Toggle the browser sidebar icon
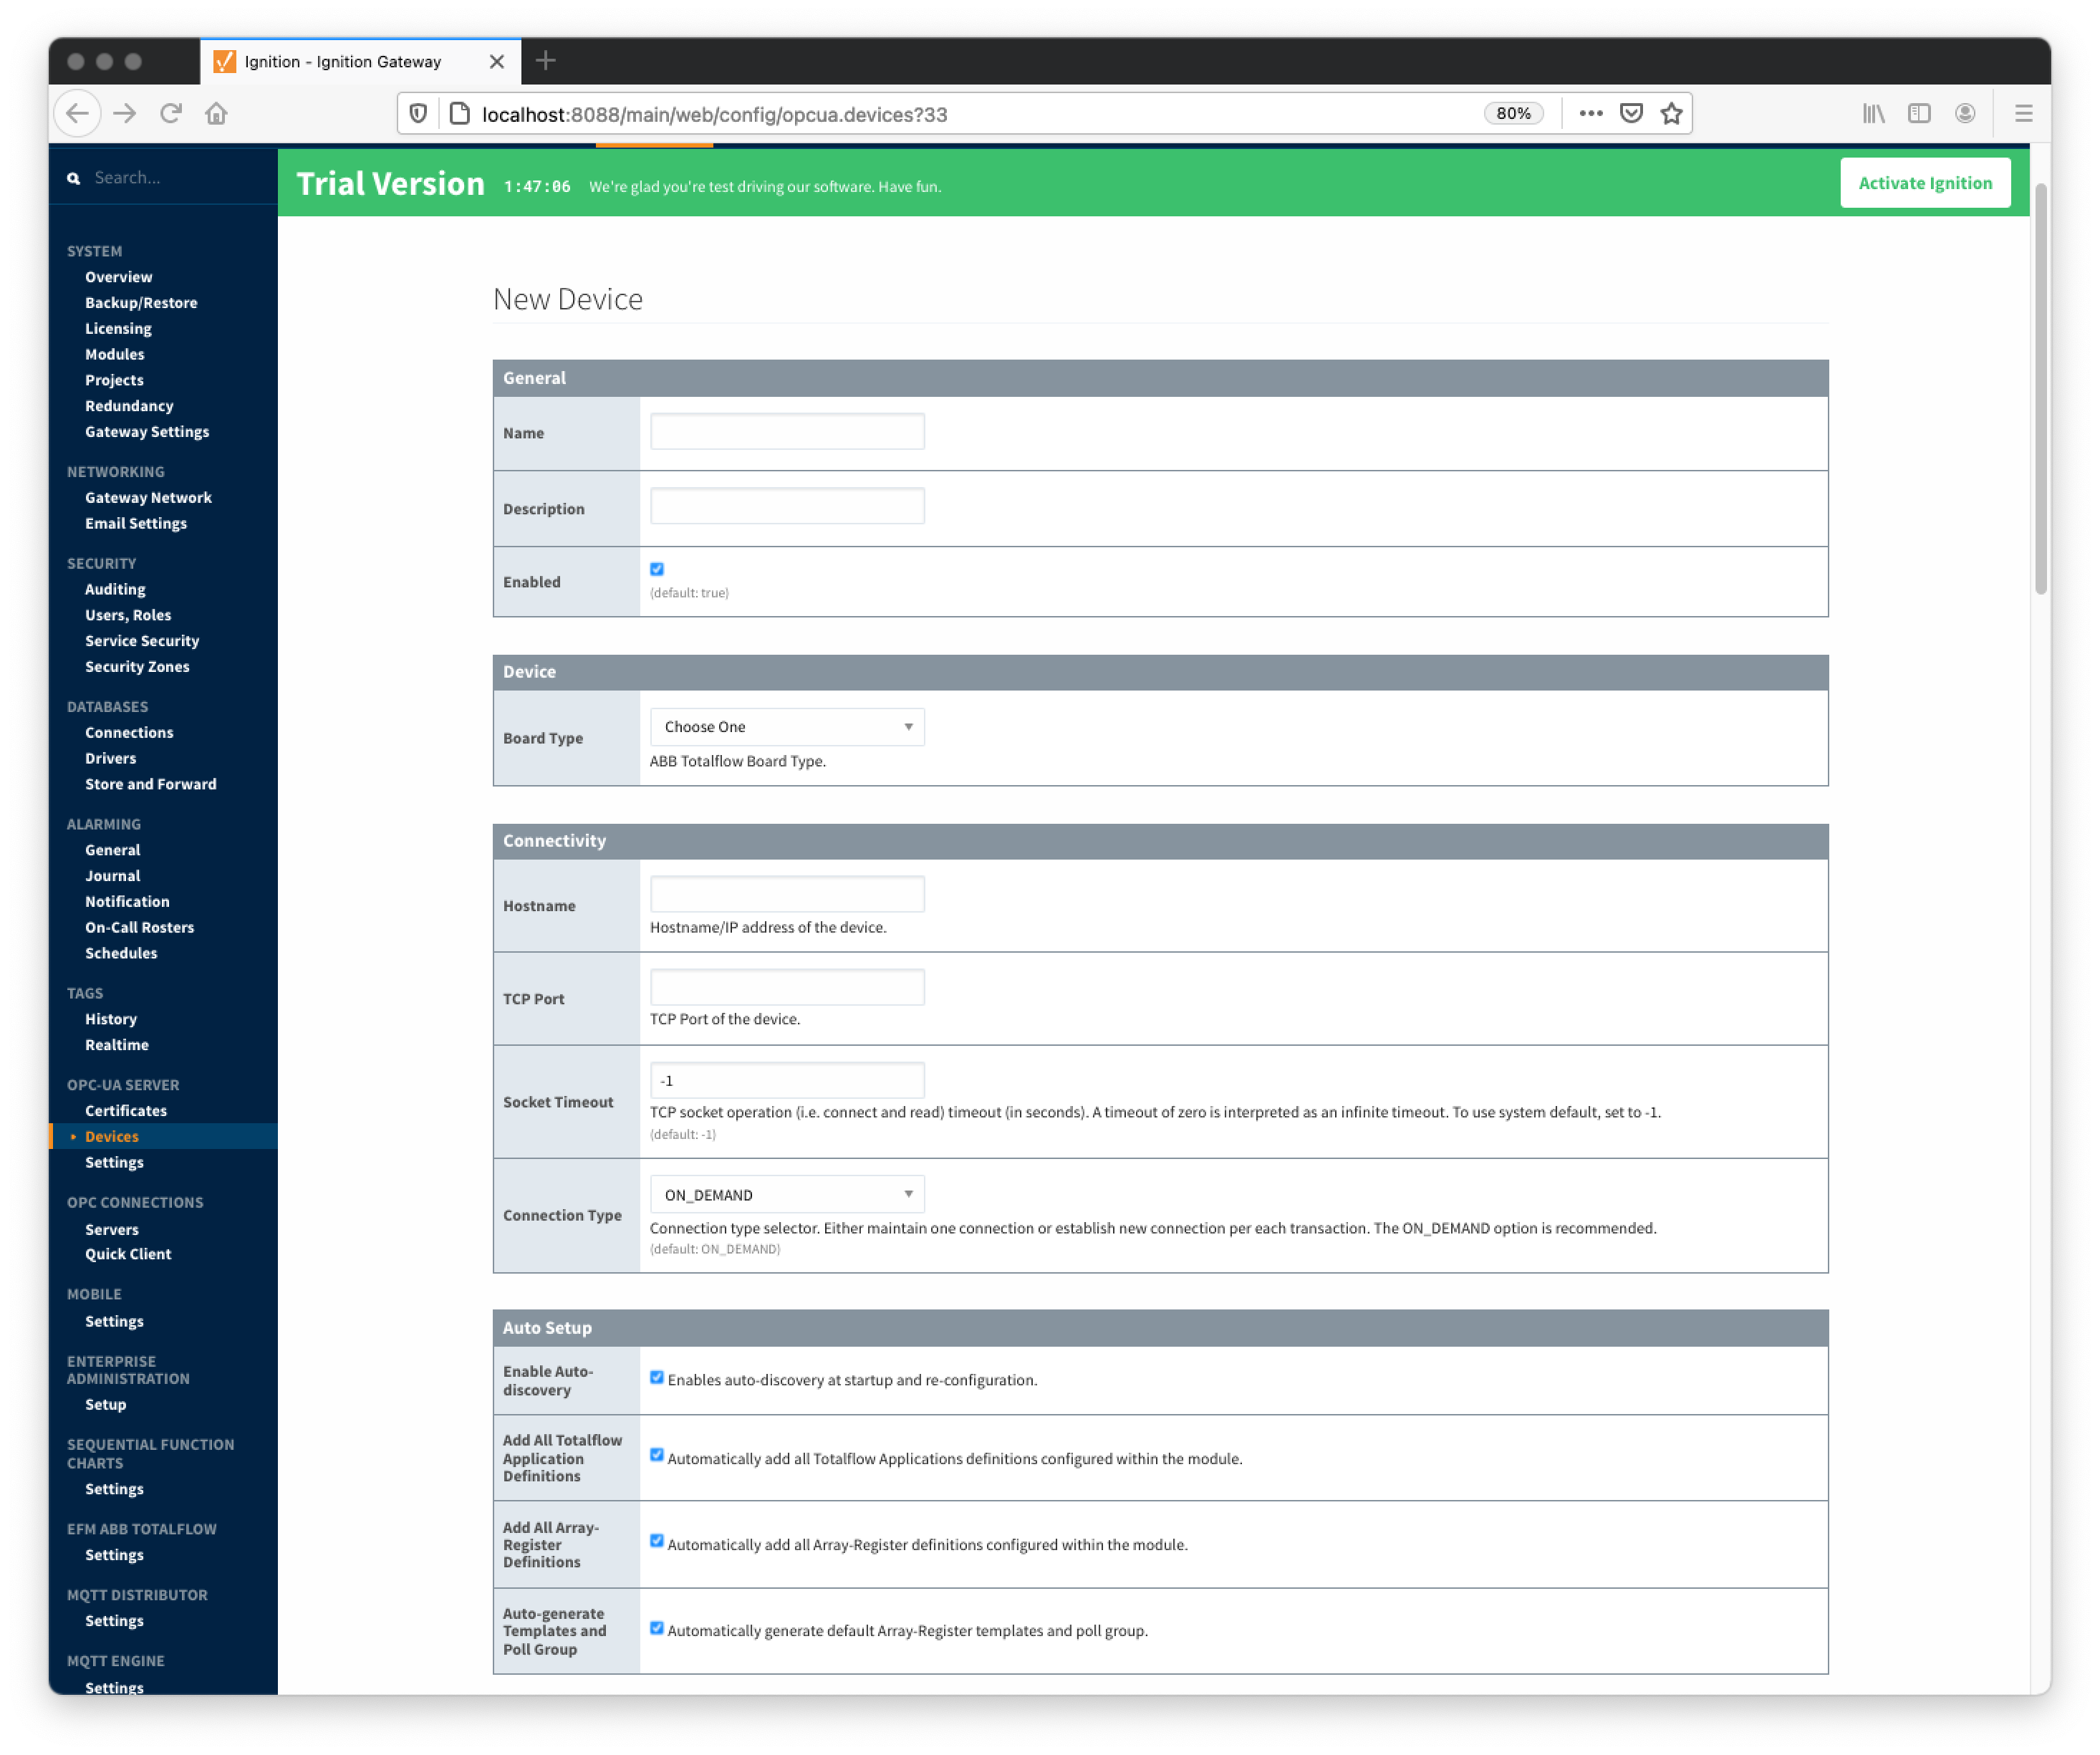The width and height of the screenshot is (2100, 1755). [x=1918, y=113]
